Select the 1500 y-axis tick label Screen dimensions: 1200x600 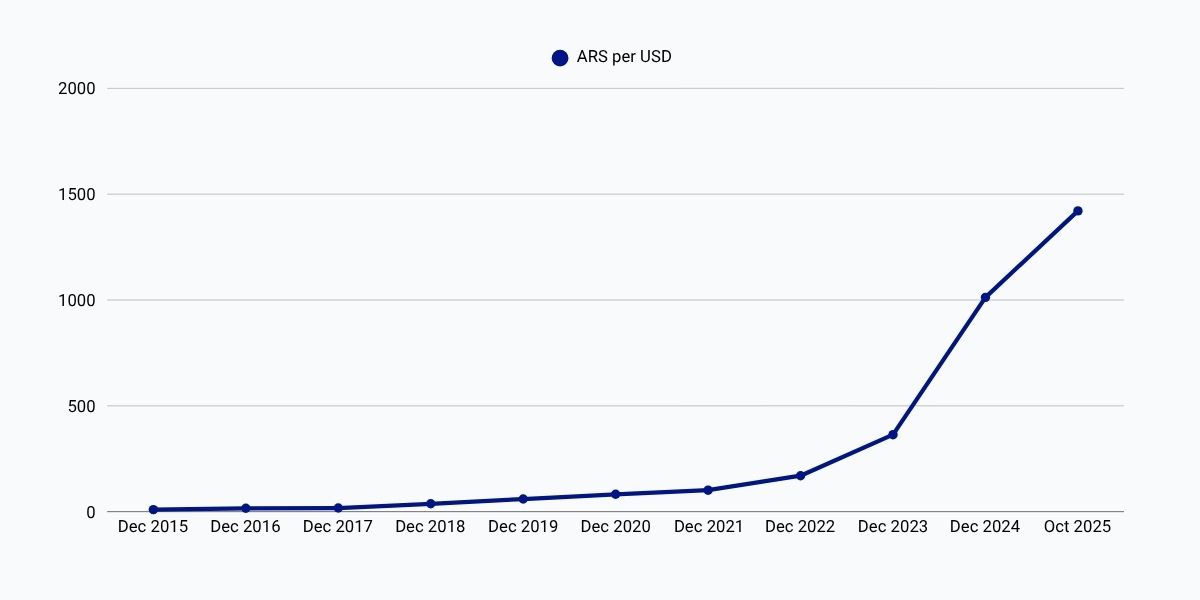coord(77,194)
